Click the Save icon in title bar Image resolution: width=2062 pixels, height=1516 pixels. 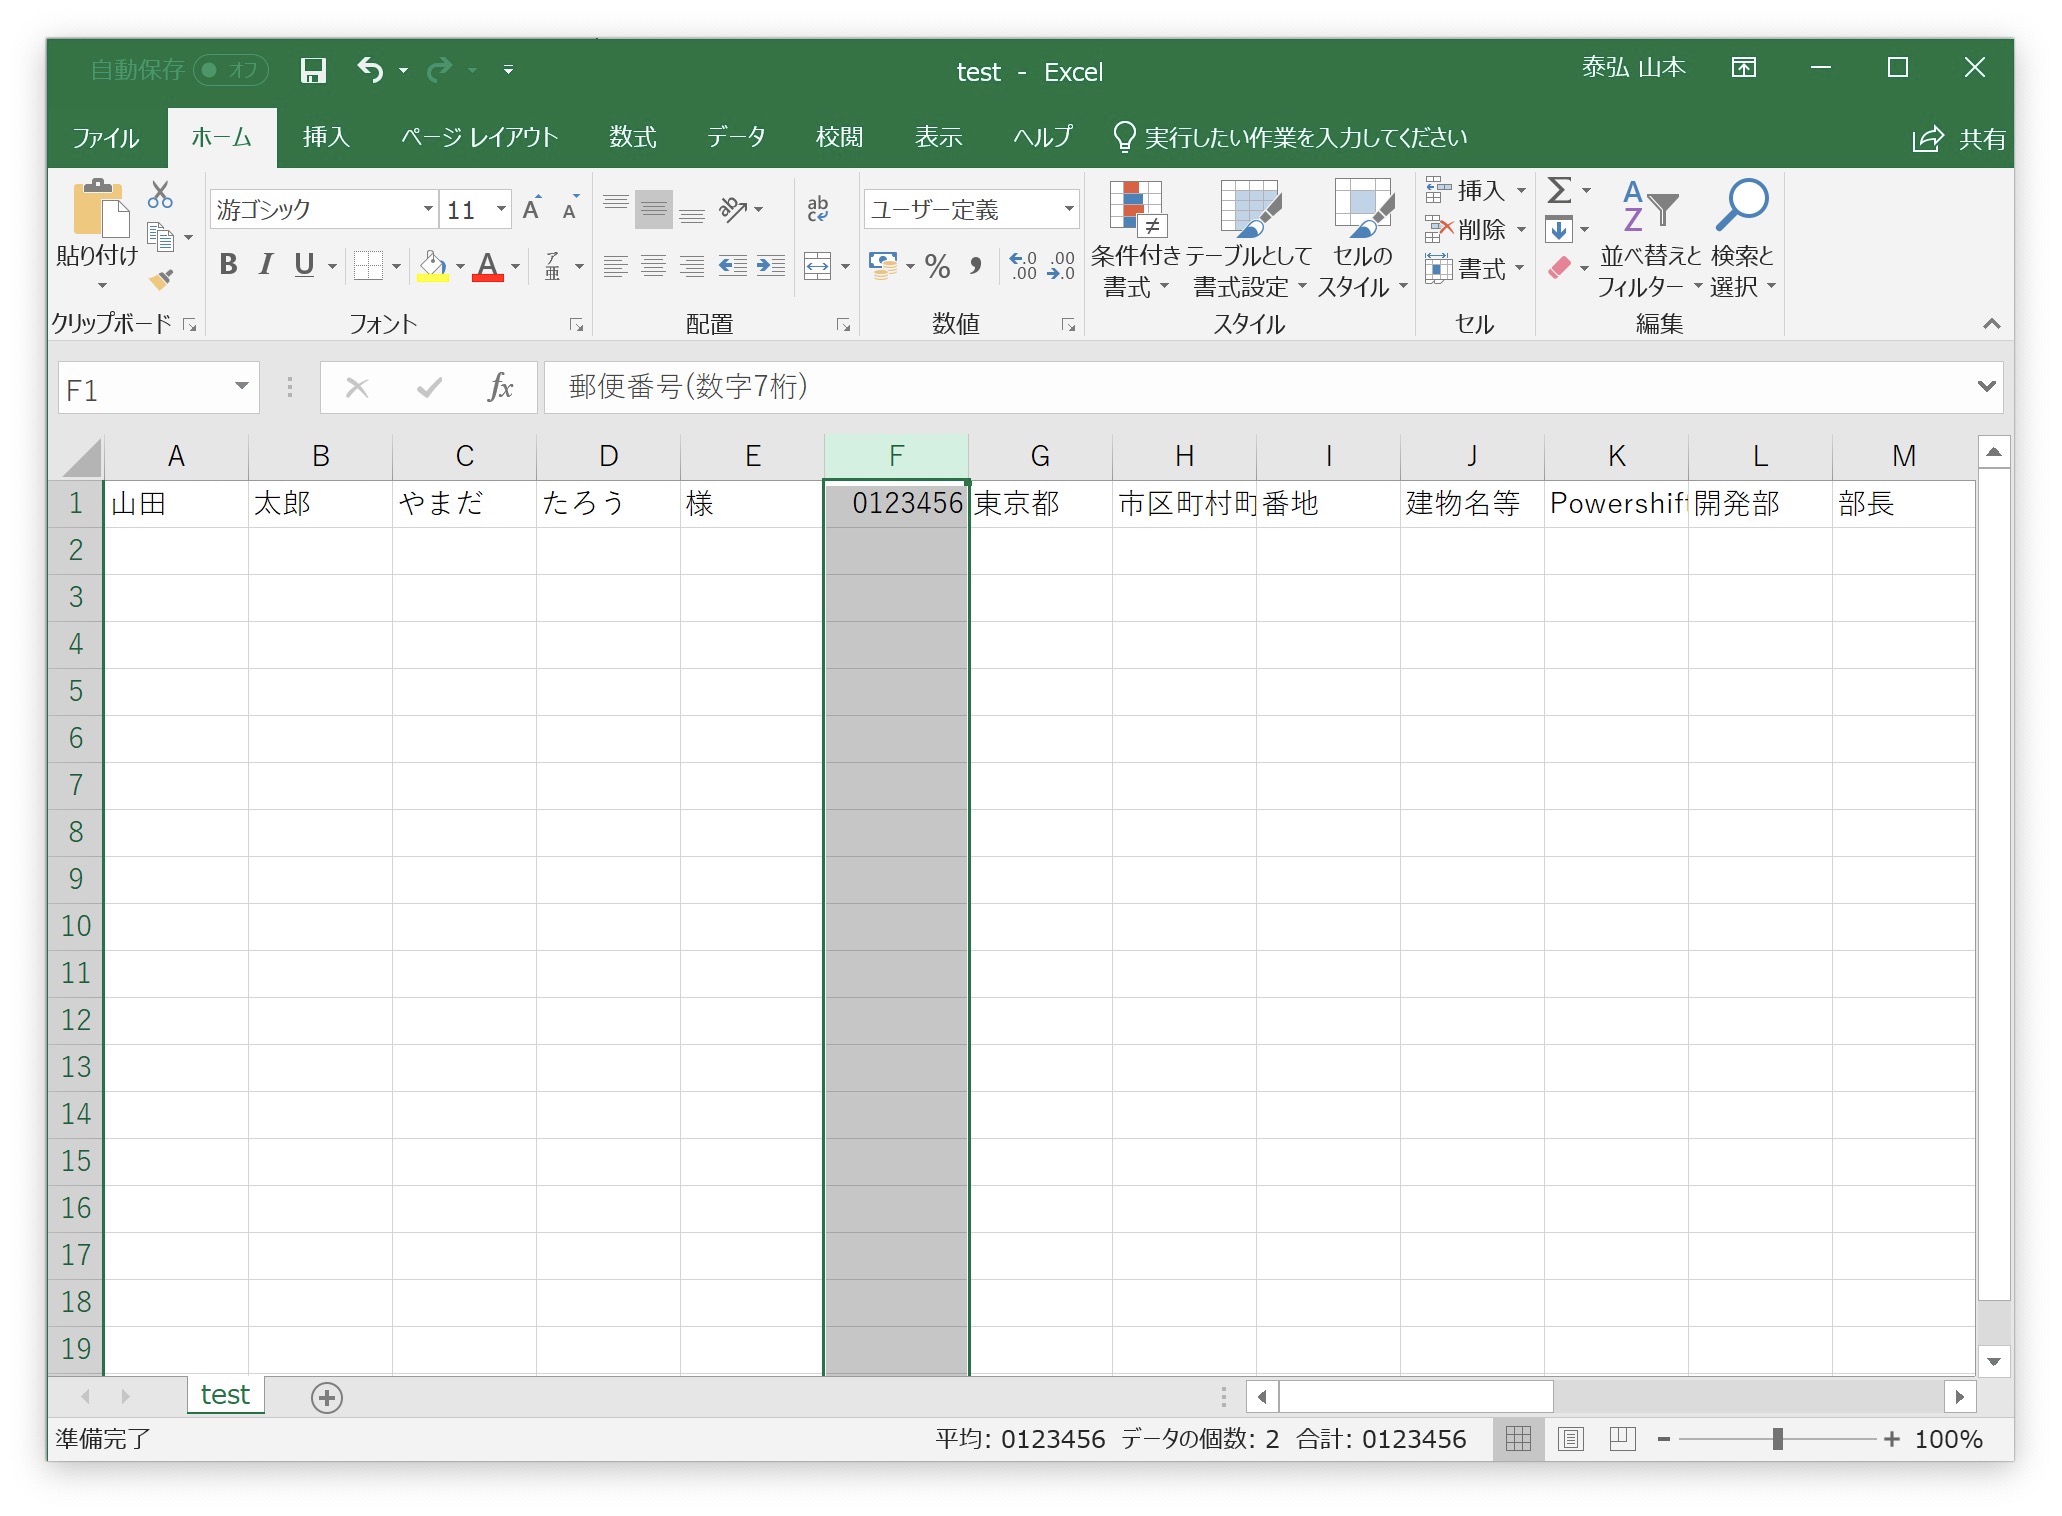[313, 70]
